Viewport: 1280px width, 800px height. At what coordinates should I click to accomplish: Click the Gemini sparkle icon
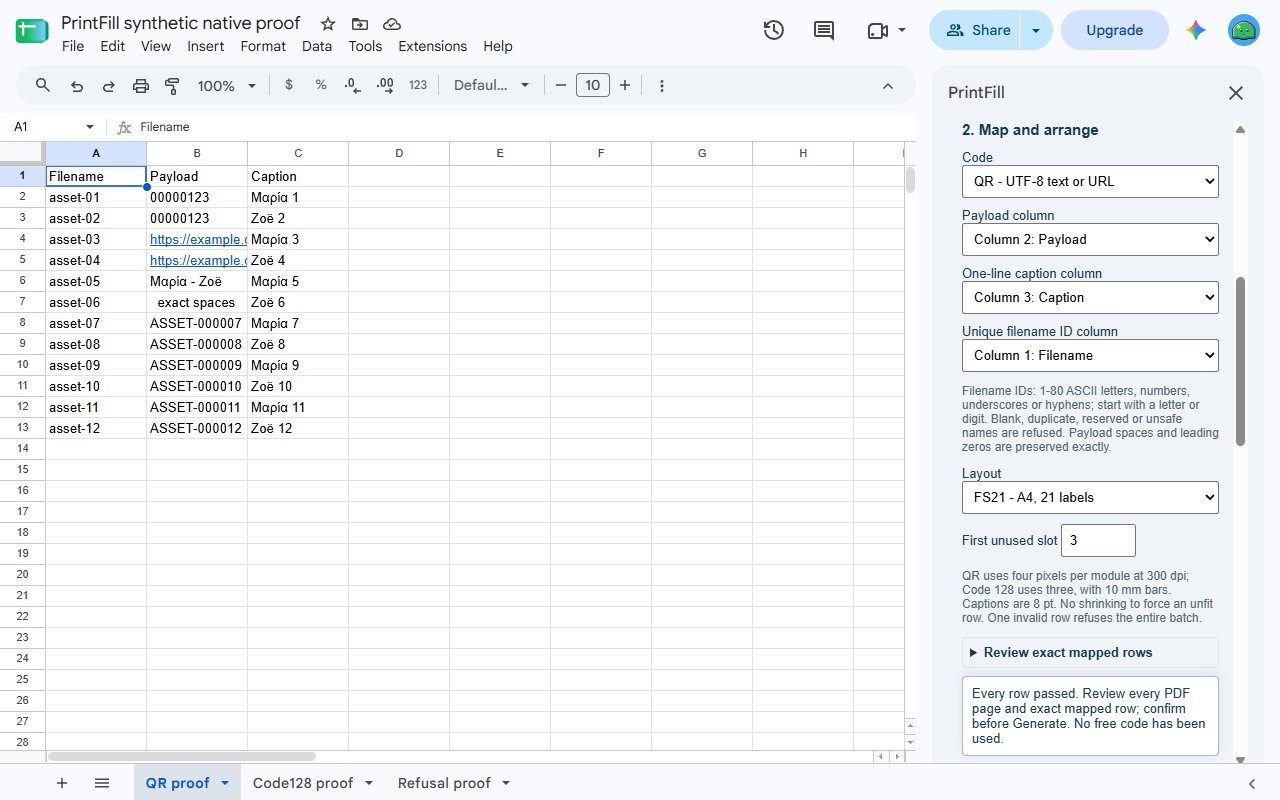[x=1196, y=30]
